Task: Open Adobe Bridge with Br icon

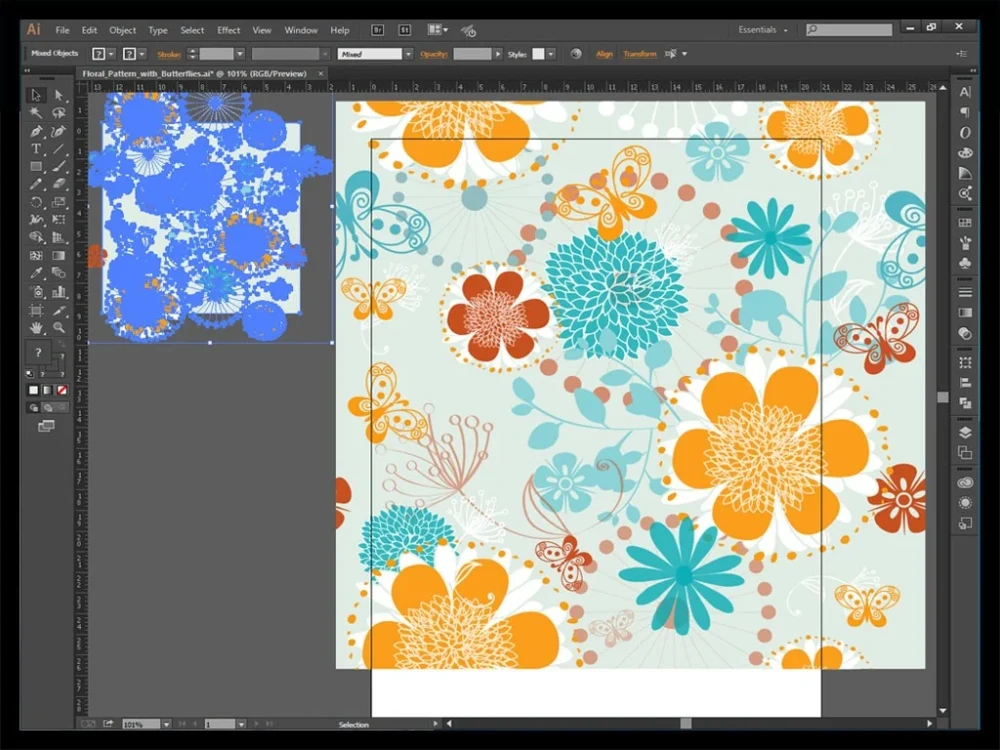Action: (378, 30)
